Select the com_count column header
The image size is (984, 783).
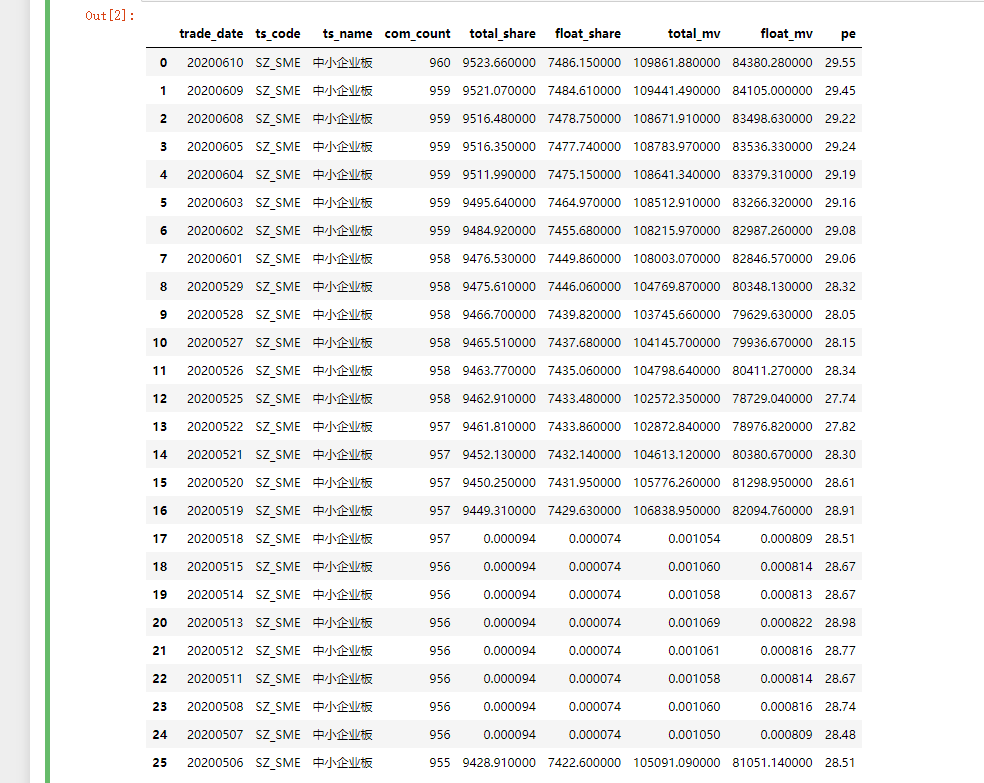point(417,33)
